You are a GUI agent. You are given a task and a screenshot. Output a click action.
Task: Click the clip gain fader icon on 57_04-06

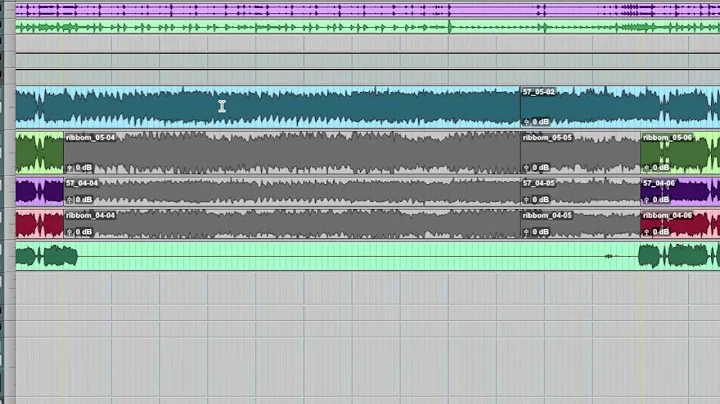[647, 200]
